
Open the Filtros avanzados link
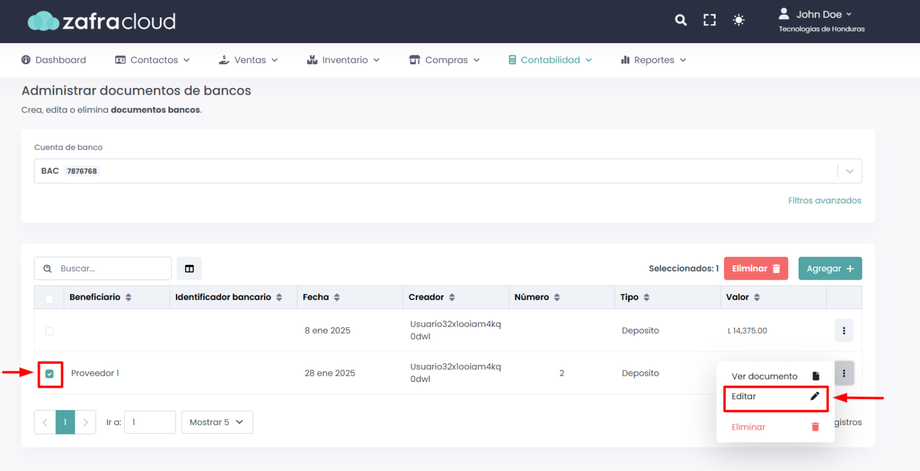coord(824,201)
